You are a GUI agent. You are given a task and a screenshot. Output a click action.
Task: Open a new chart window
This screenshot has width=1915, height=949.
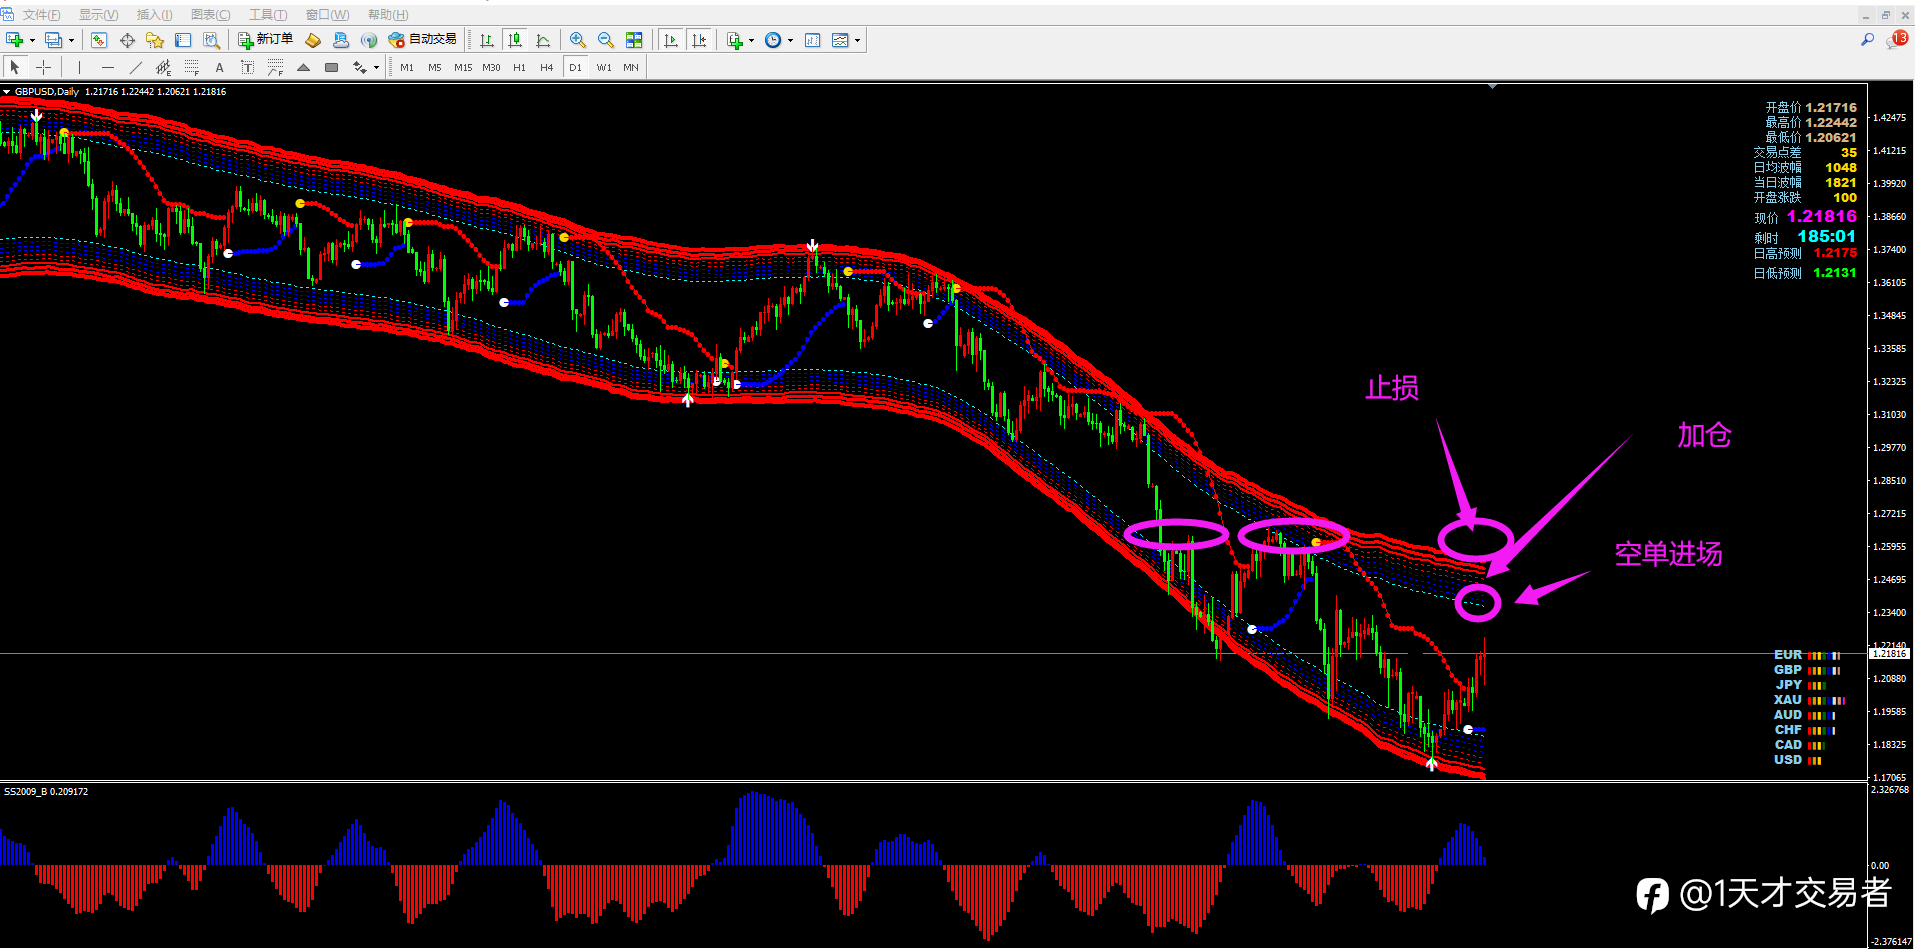tap(15, 40)
